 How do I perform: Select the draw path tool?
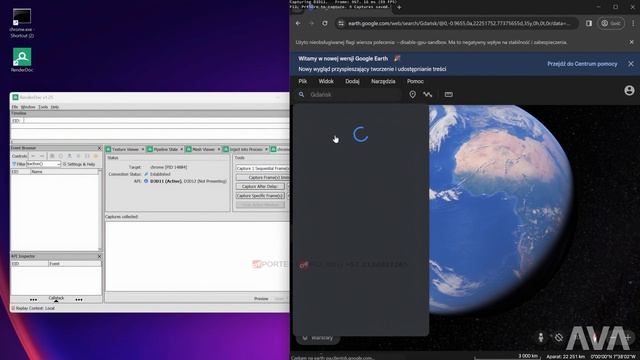coord(428,94)
